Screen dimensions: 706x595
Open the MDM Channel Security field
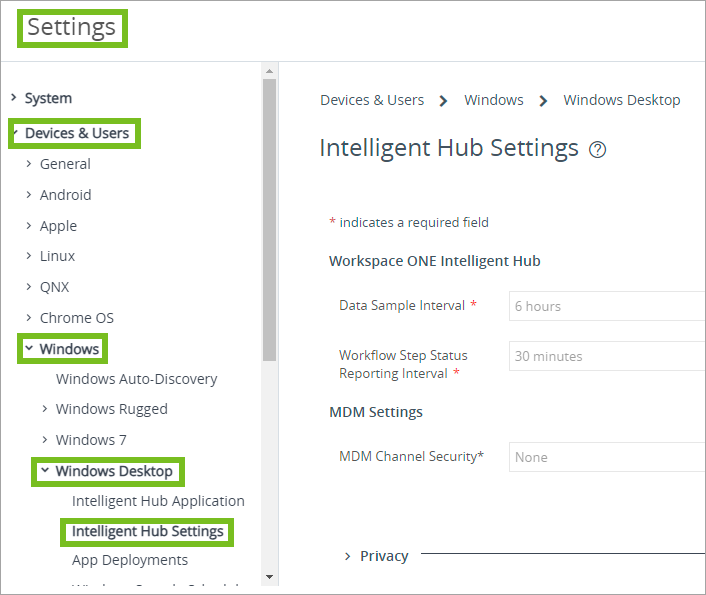(x=607, y=457)
